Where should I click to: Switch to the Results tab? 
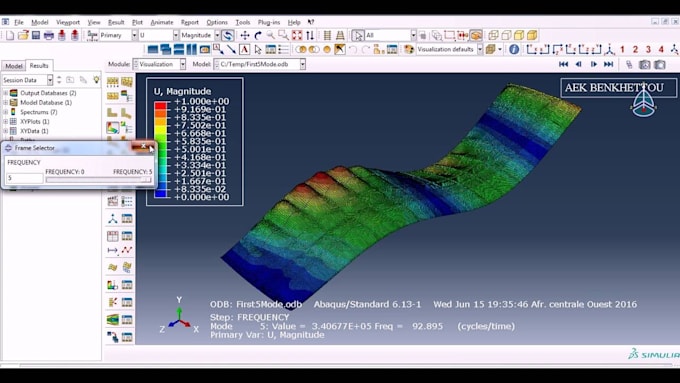[x=39, y=65]
